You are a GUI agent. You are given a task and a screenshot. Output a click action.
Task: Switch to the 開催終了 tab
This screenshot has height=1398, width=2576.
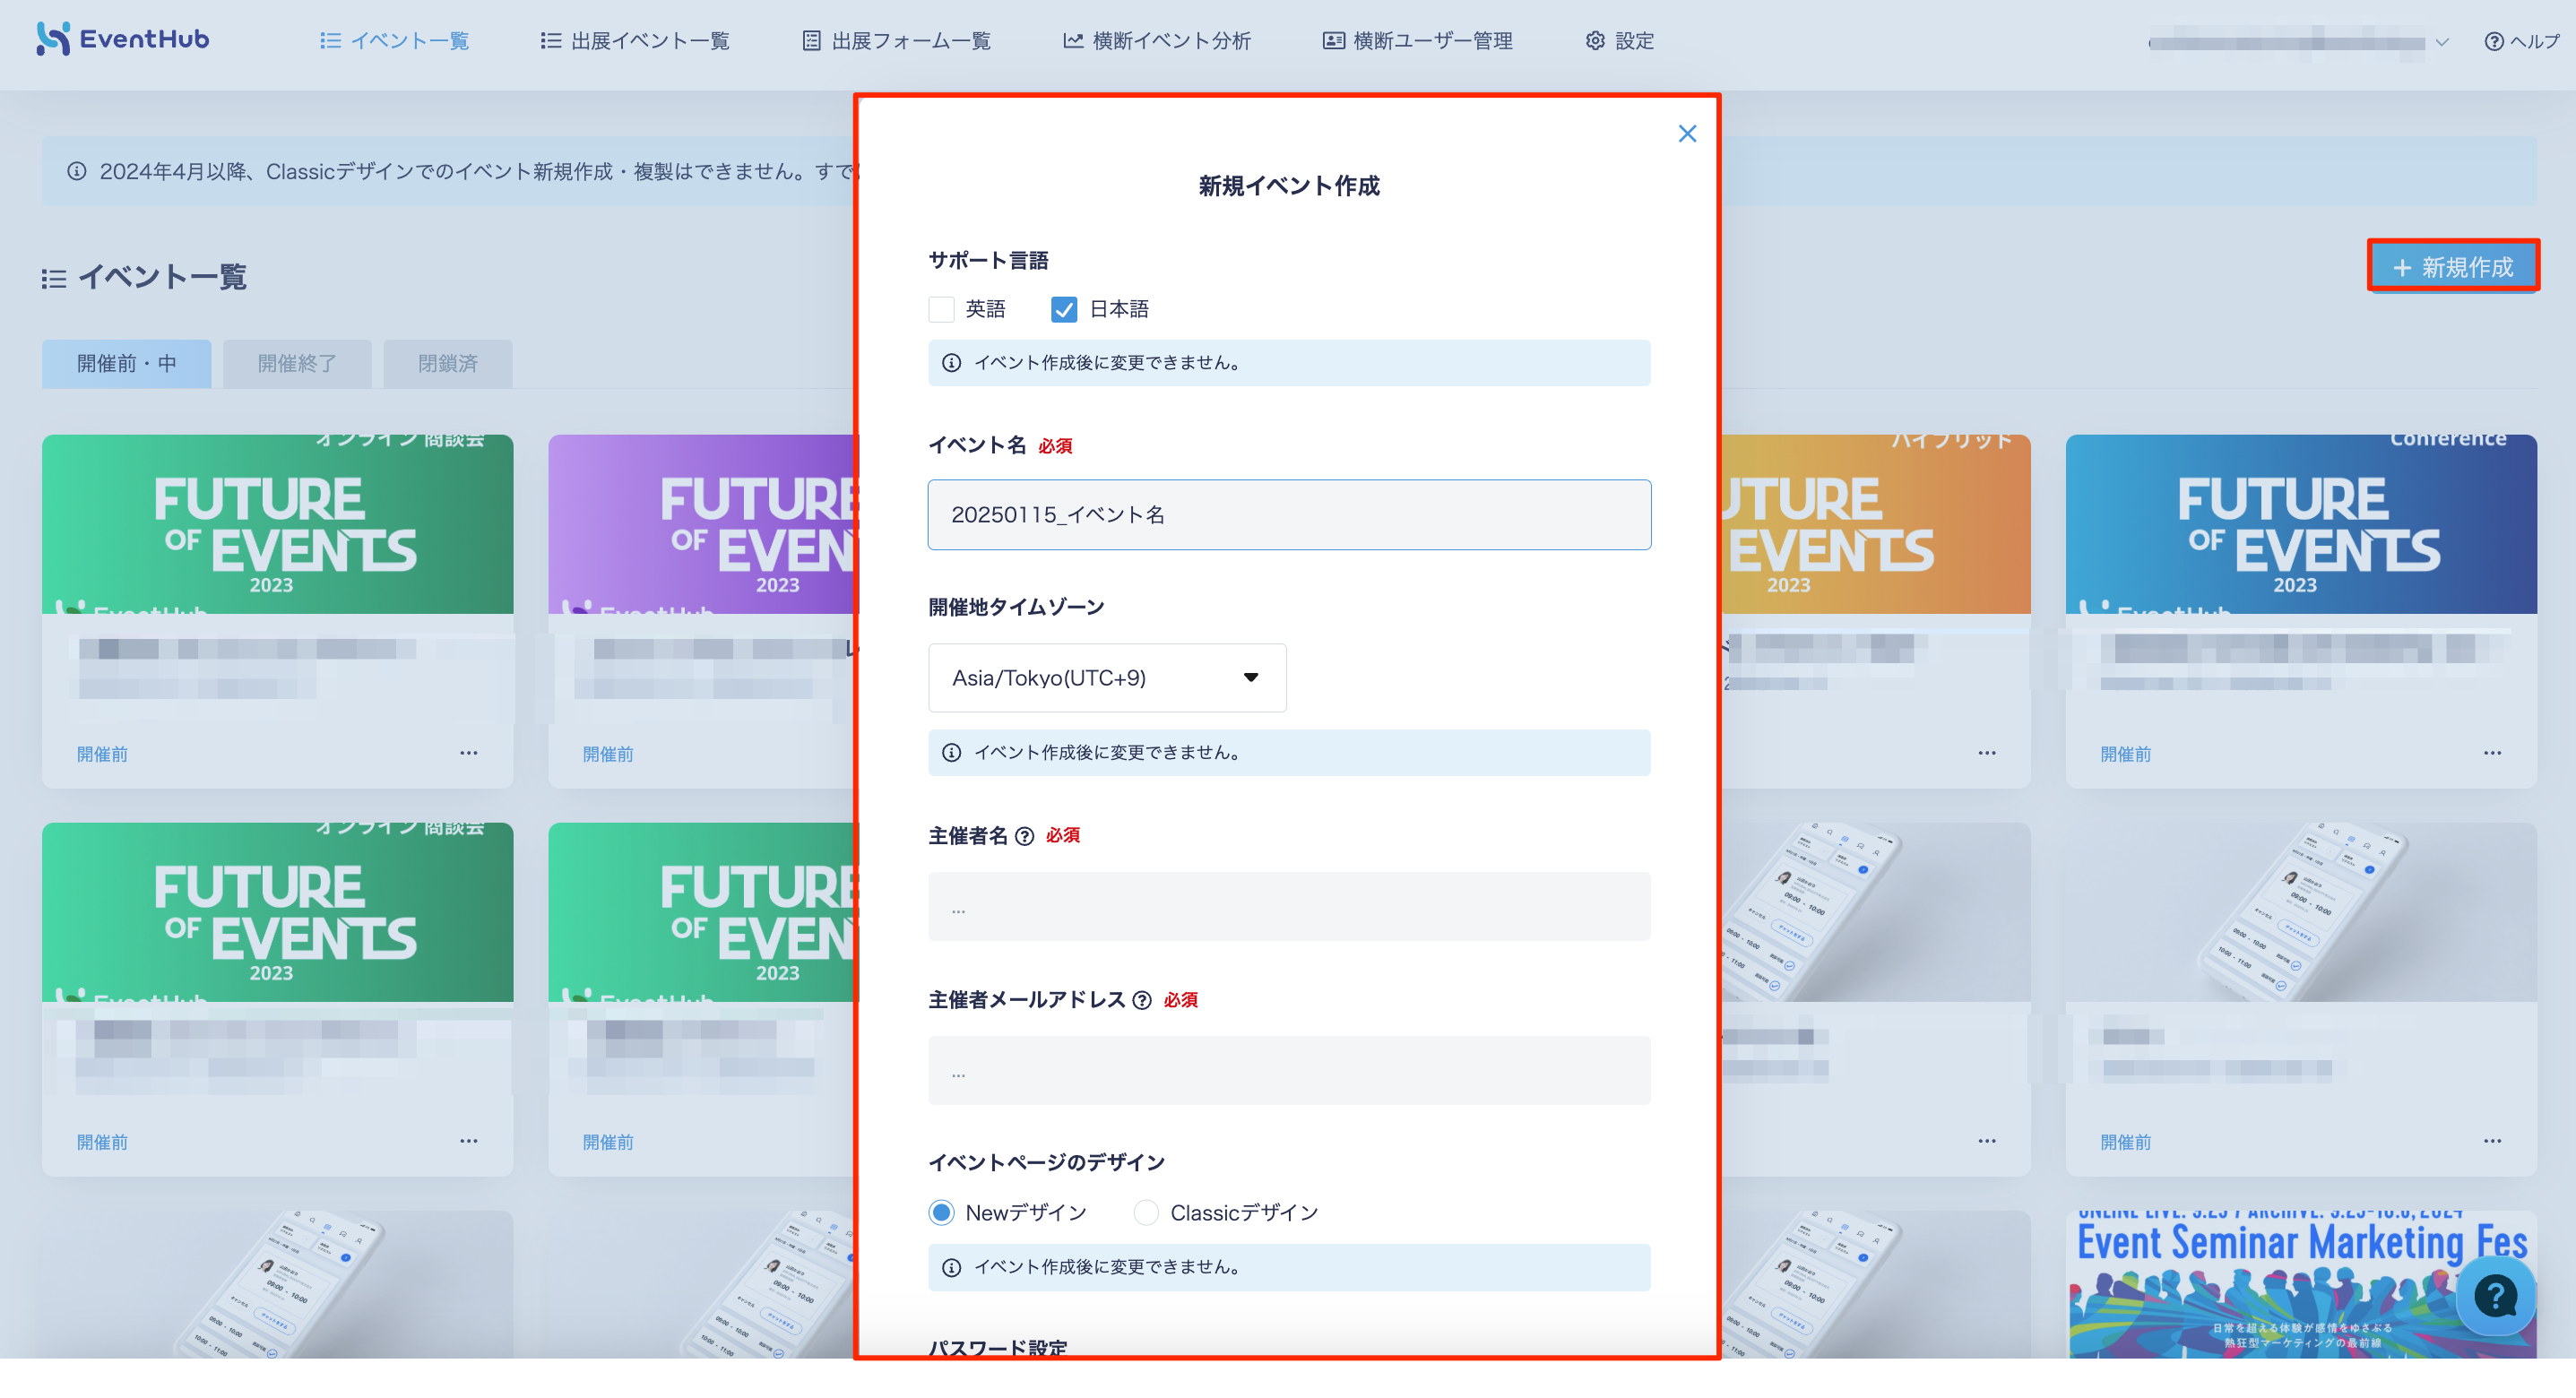[x=296, y=364]
